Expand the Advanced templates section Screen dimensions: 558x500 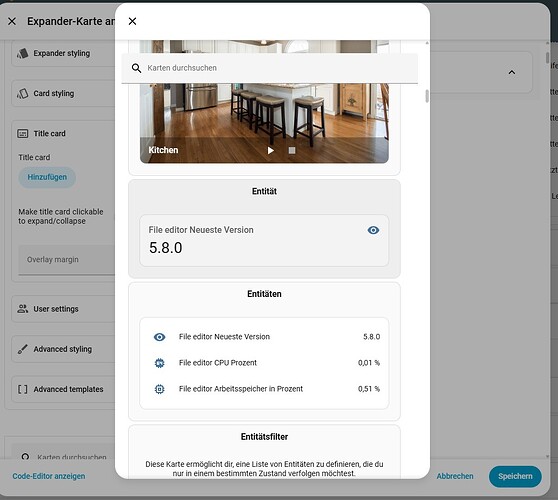[63, 389]
